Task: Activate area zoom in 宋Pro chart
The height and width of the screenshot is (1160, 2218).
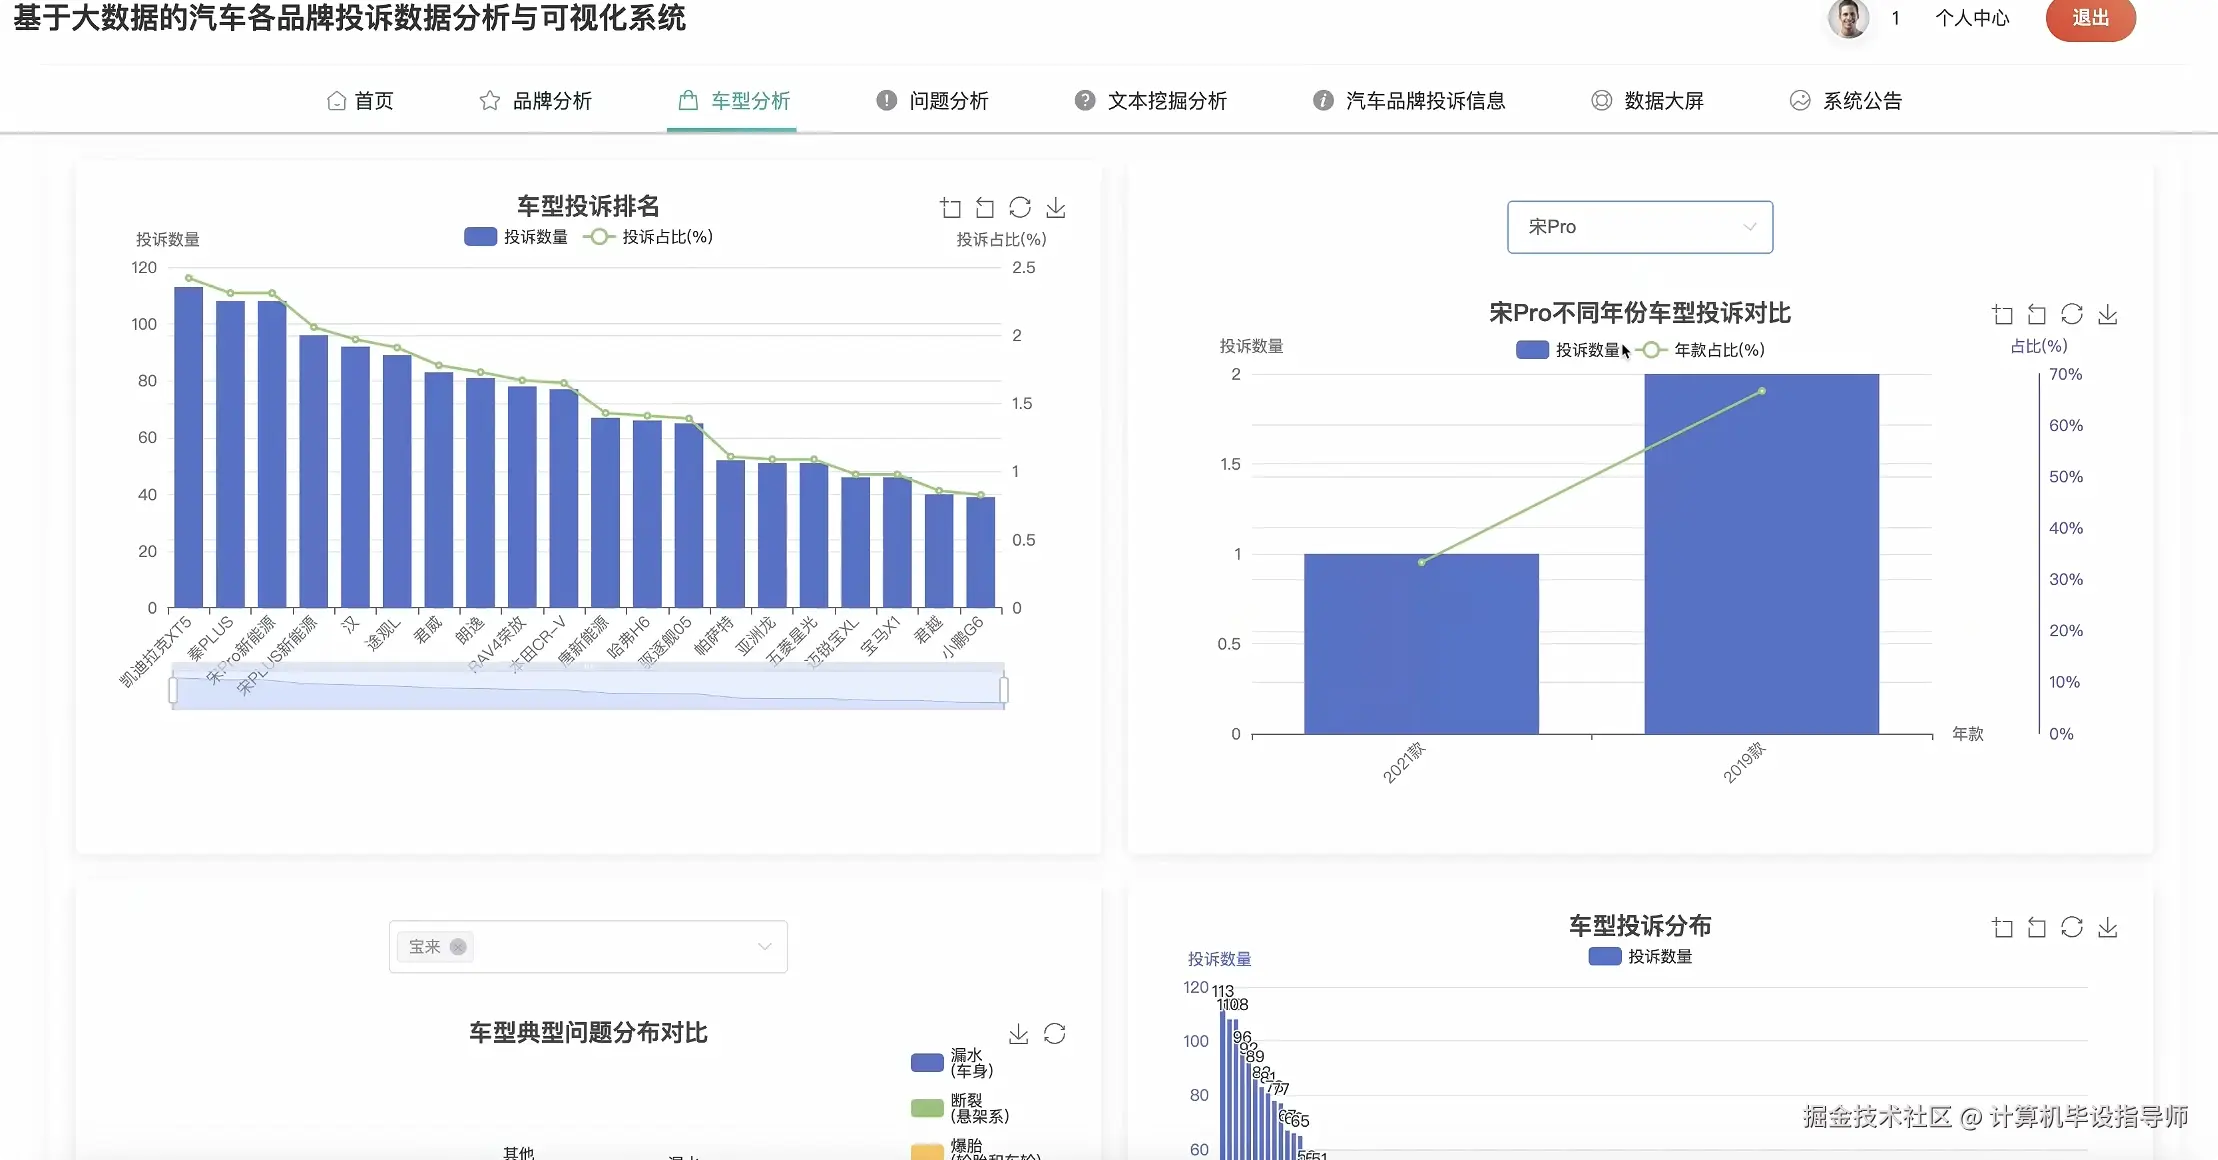Action: 2003,315
